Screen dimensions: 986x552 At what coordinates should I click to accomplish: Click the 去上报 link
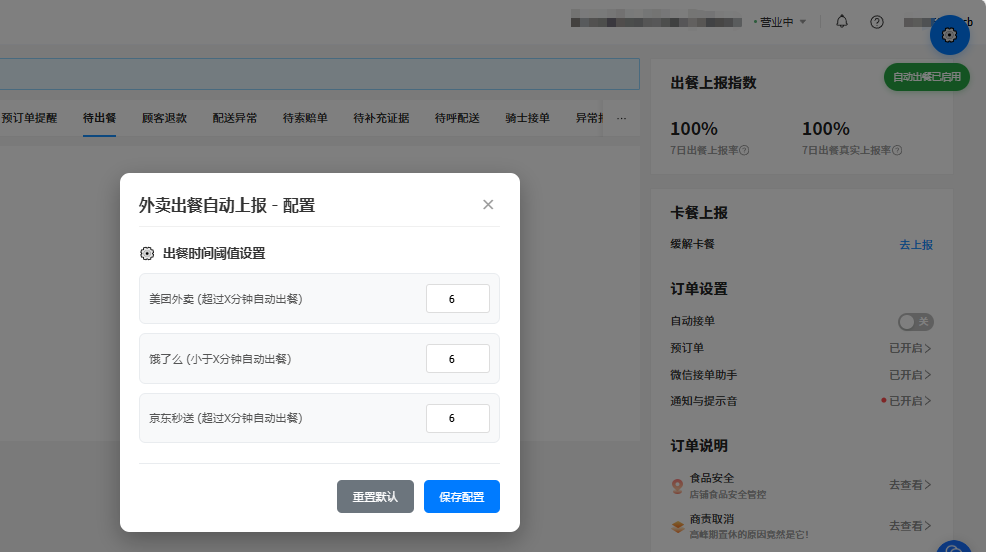coord(916,245)
